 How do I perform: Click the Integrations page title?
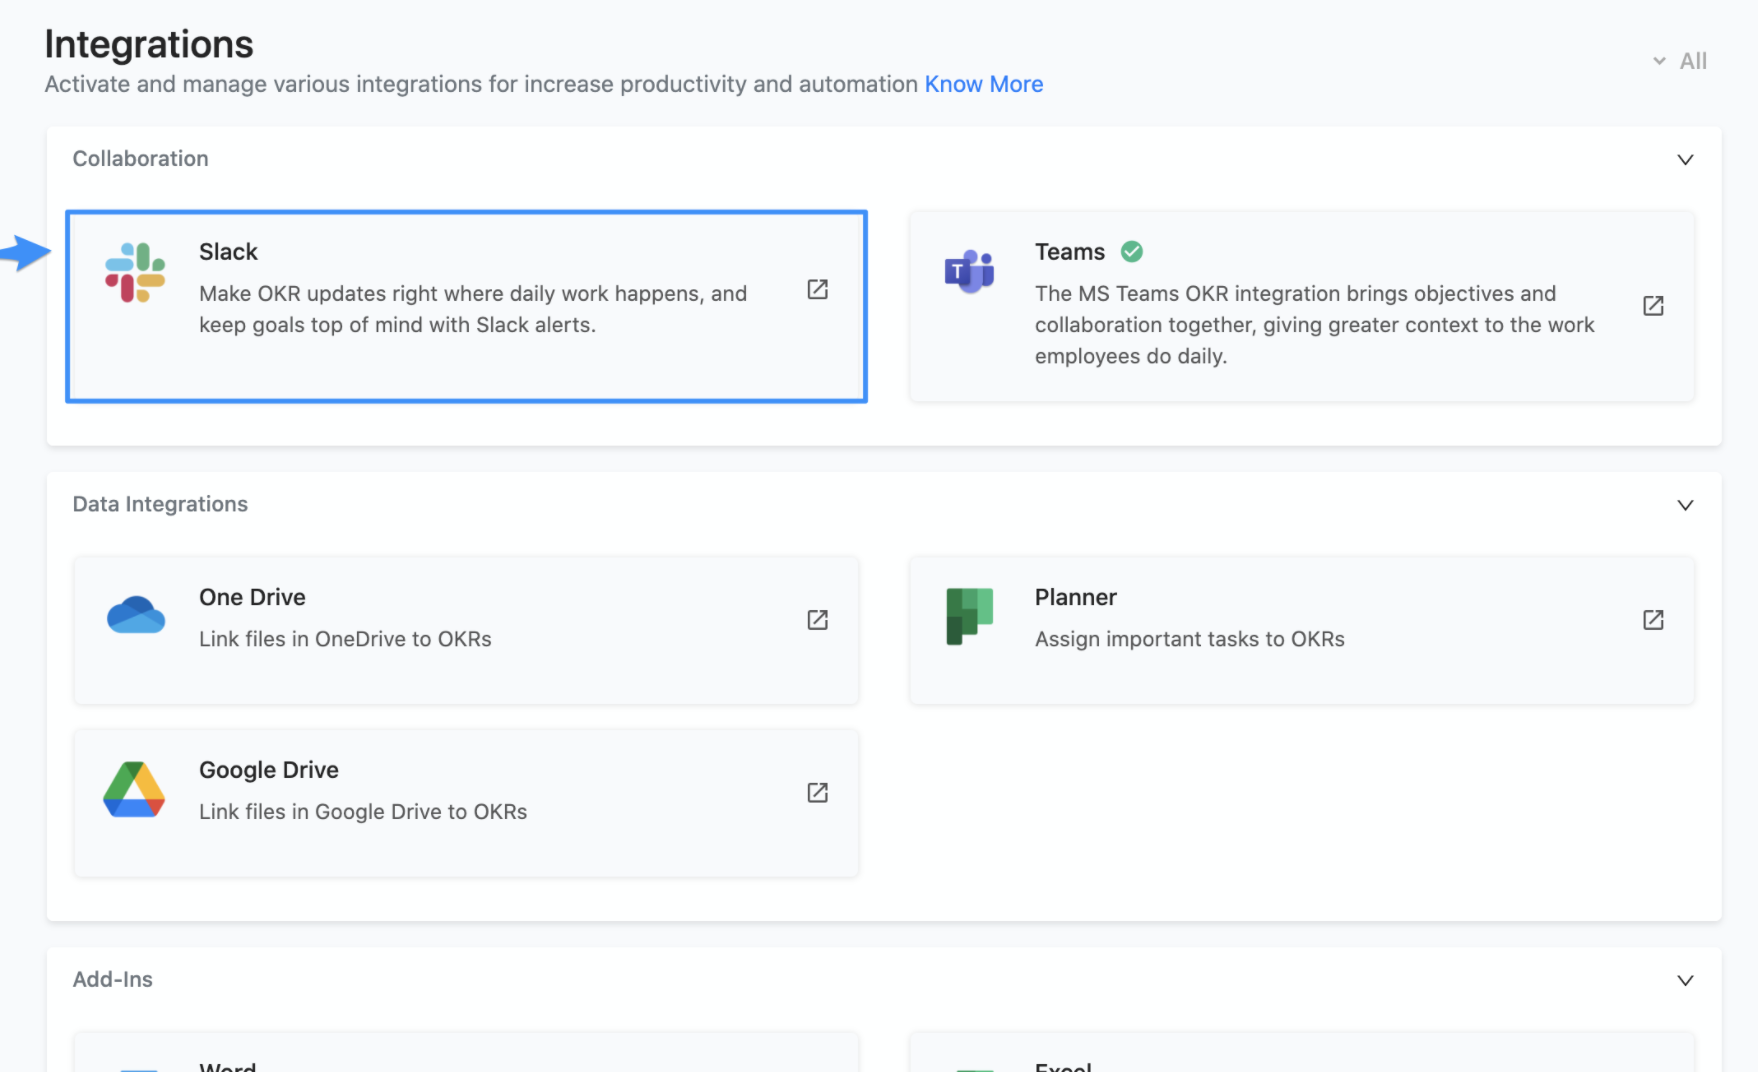149,44
